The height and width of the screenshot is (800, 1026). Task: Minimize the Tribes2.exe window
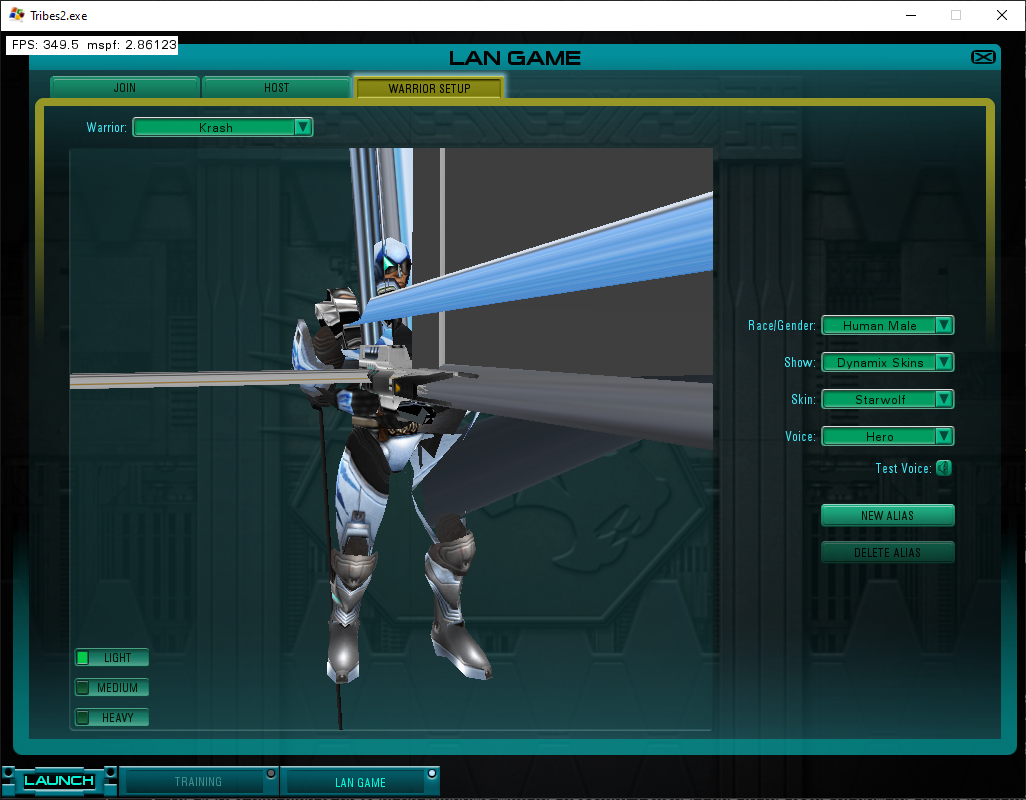911,15
